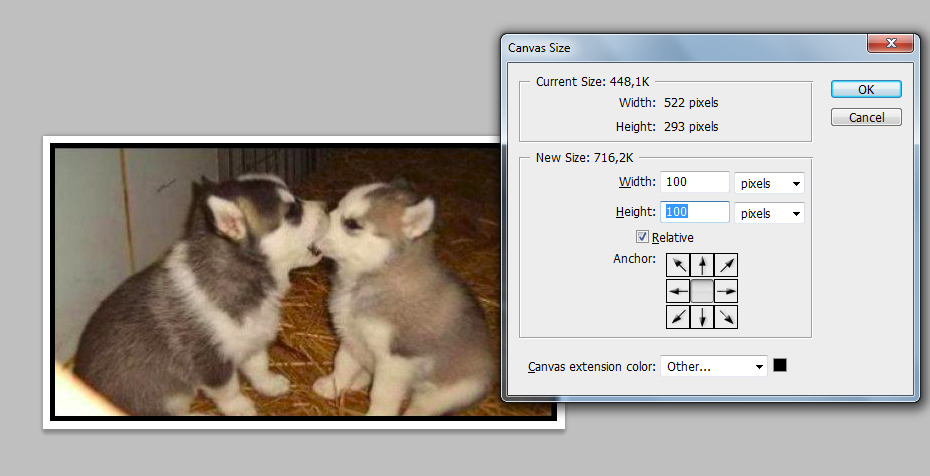Viewport: 930px width, 476px height.
Task: Set anchor to middle-left arrow
Action: click(678, 291)
